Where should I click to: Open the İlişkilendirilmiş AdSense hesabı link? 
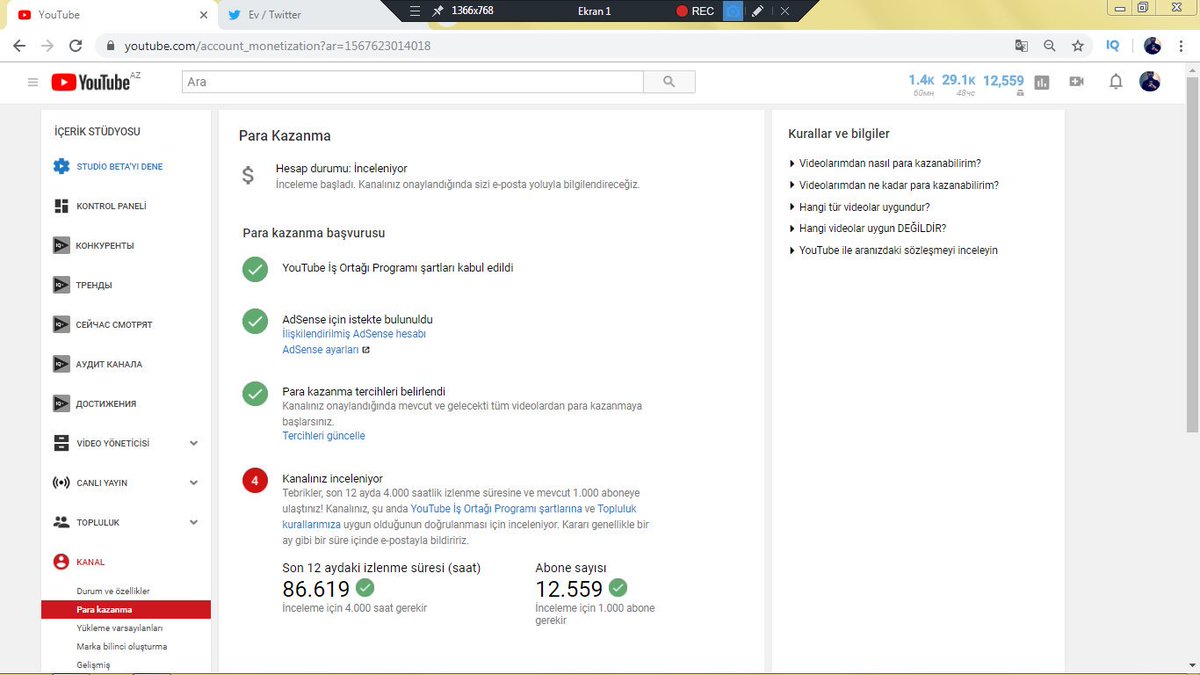coord(354,334)
